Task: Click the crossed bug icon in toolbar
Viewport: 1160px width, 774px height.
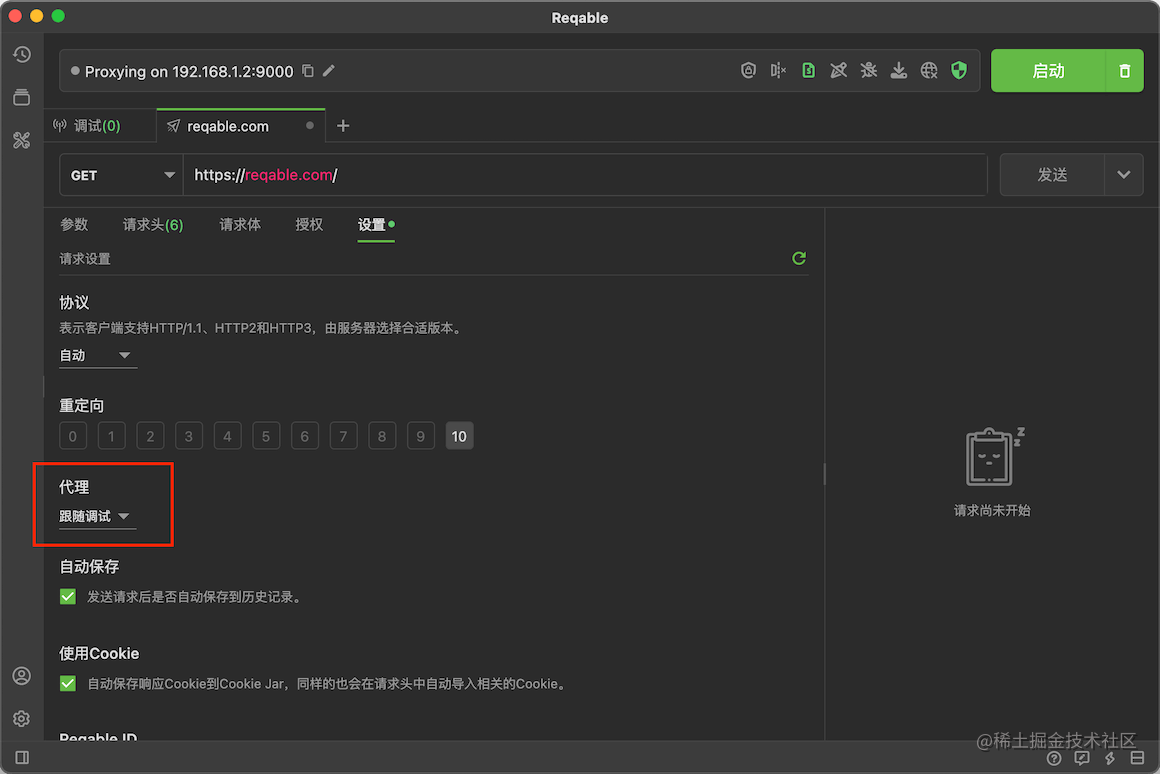Action: tap(869, 70)
